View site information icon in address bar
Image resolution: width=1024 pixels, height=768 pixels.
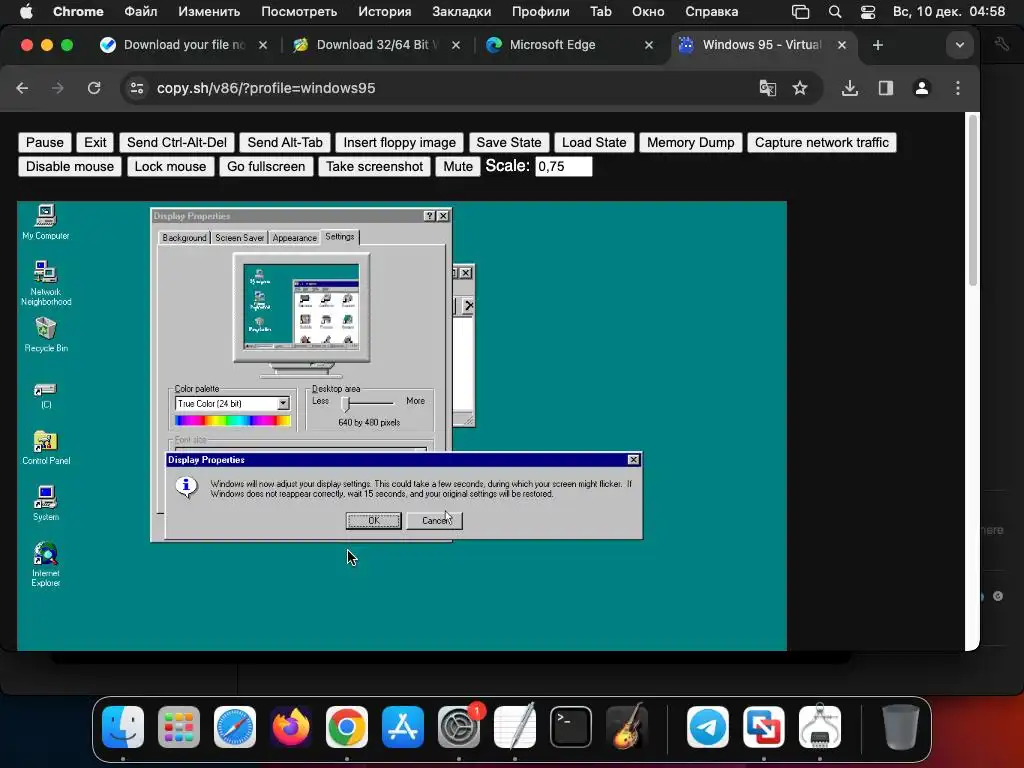click(x=136, y=88)
